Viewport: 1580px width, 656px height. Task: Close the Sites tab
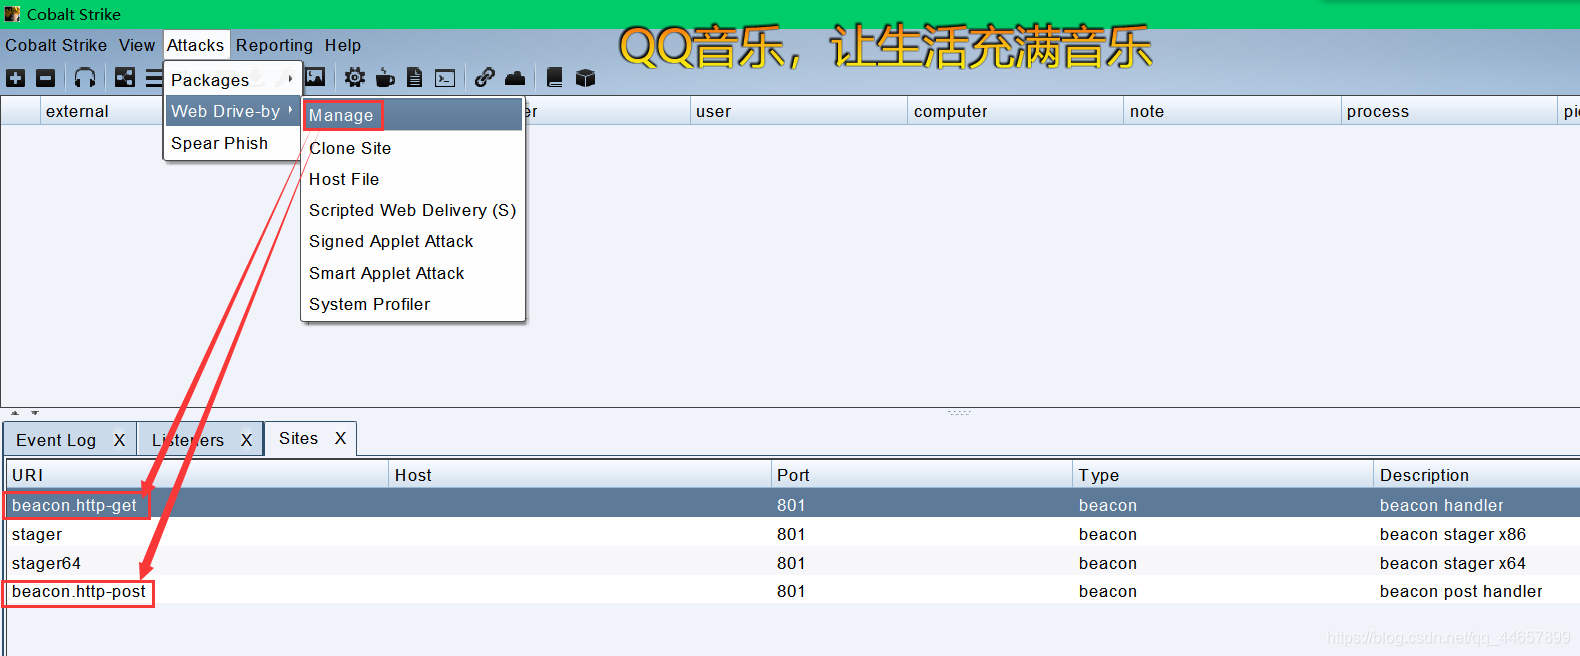click(x=340, y=438)
